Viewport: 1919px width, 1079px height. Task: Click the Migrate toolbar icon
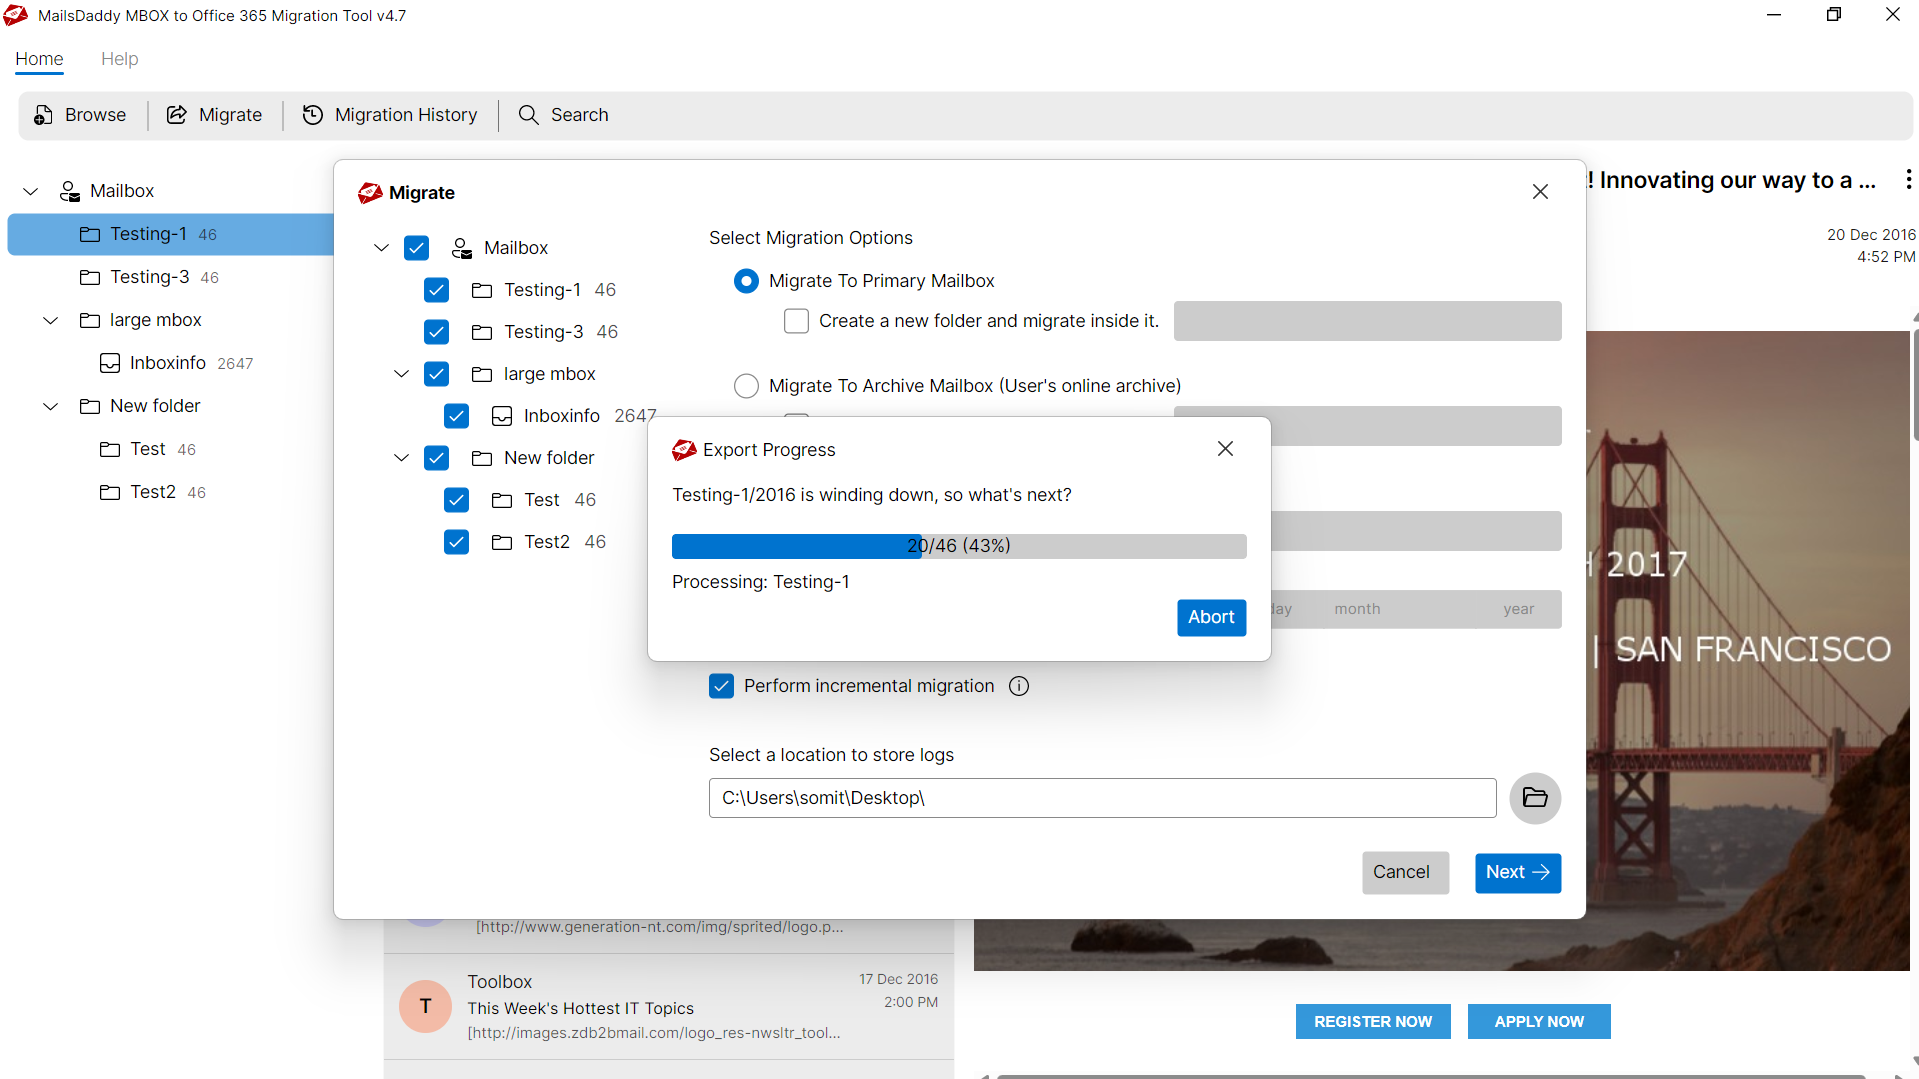point(177,115)
